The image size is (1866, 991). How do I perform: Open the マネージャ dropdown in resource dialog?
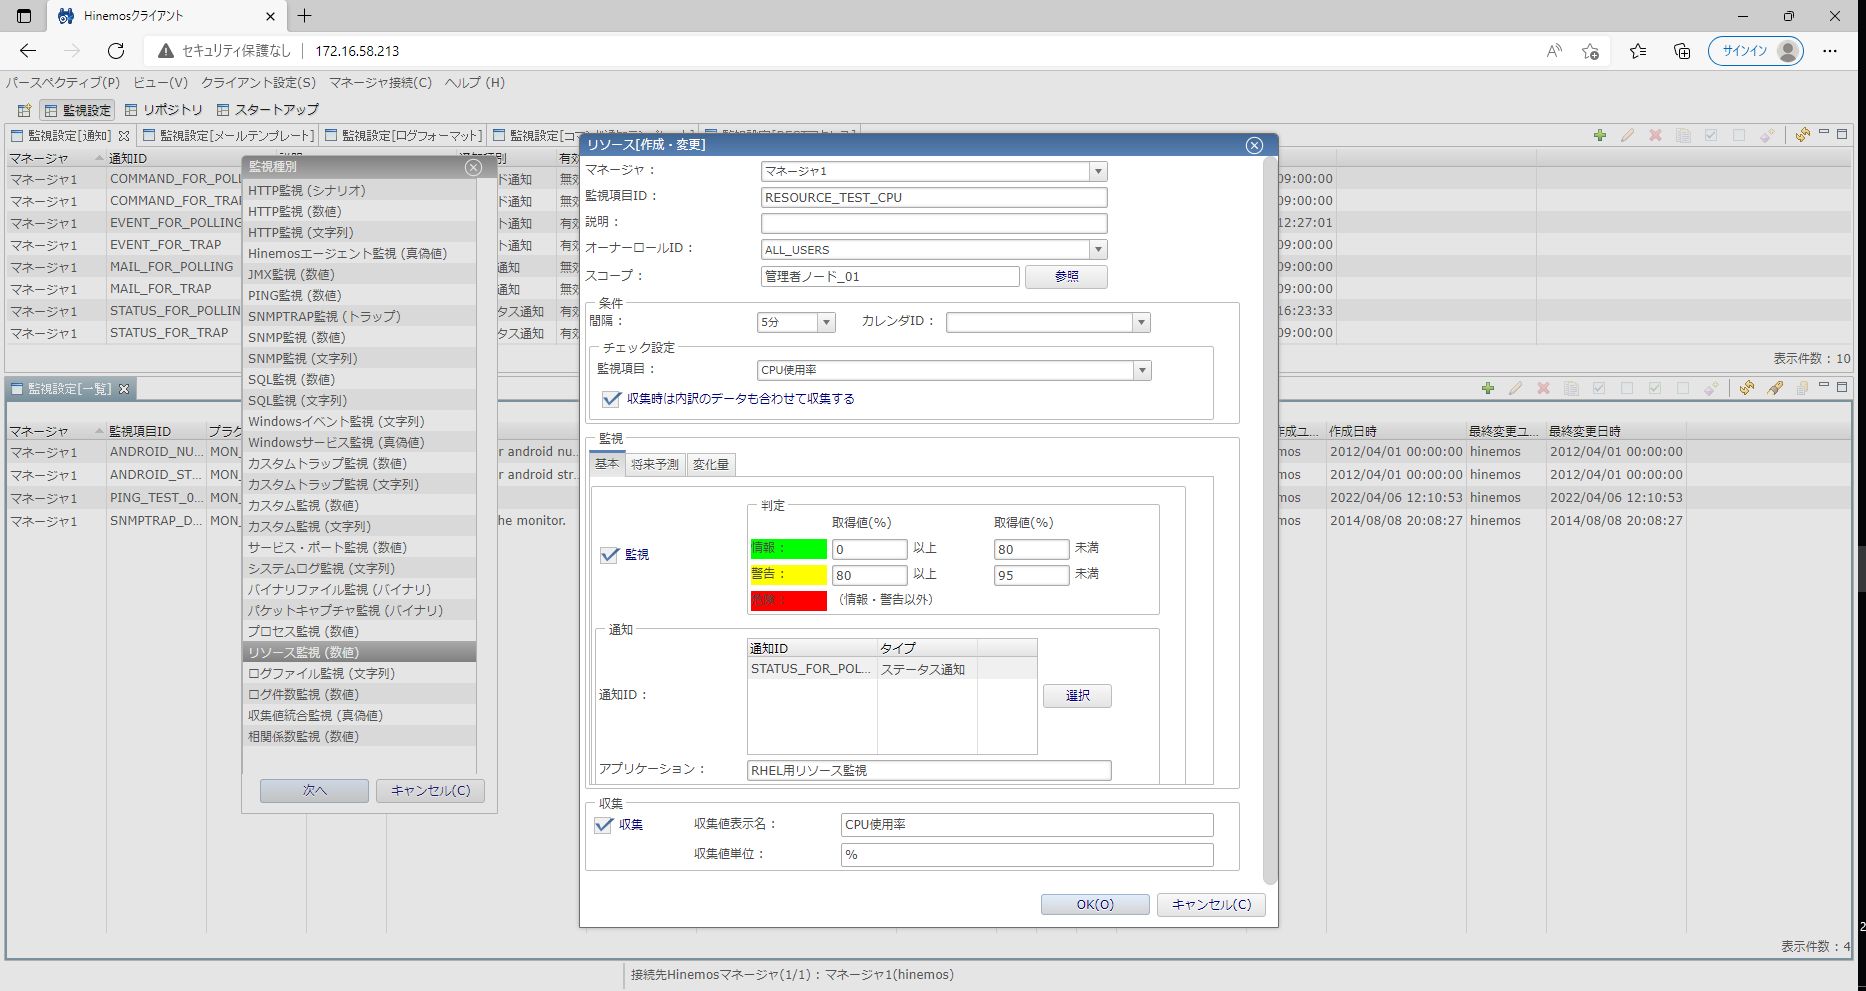click(x=1098, y=171)
